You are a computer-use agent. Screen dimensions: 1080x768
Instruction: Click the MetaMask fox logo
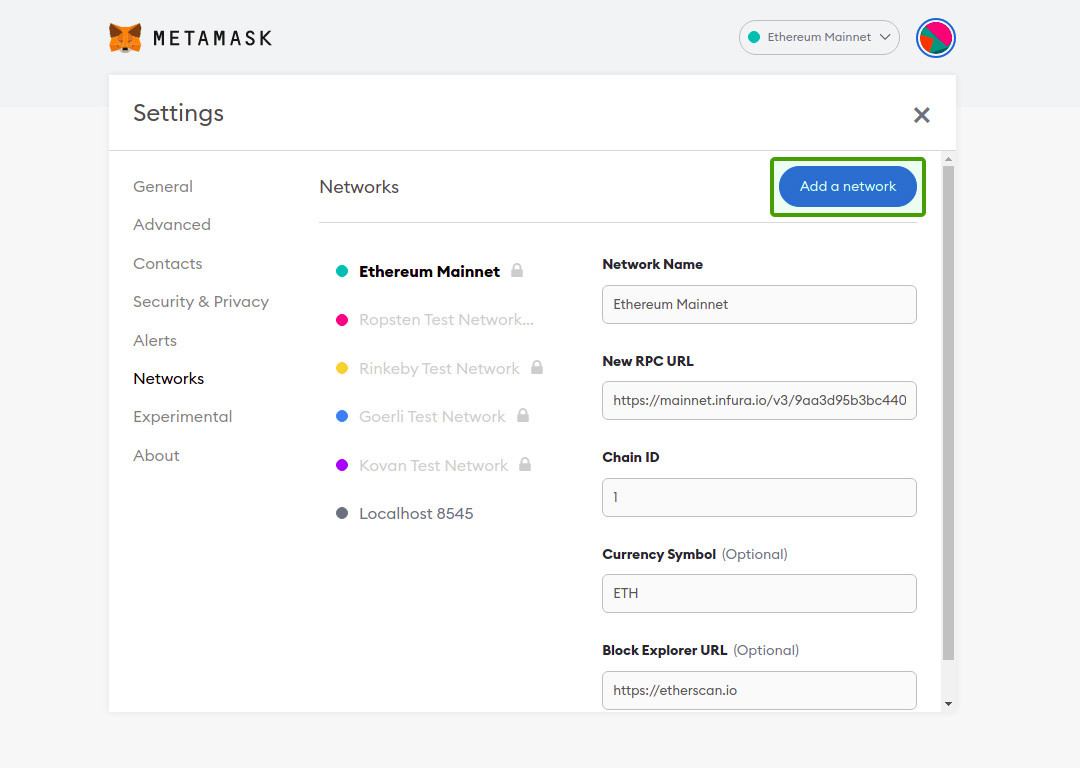pyautogui.click(x=125, y=37)
